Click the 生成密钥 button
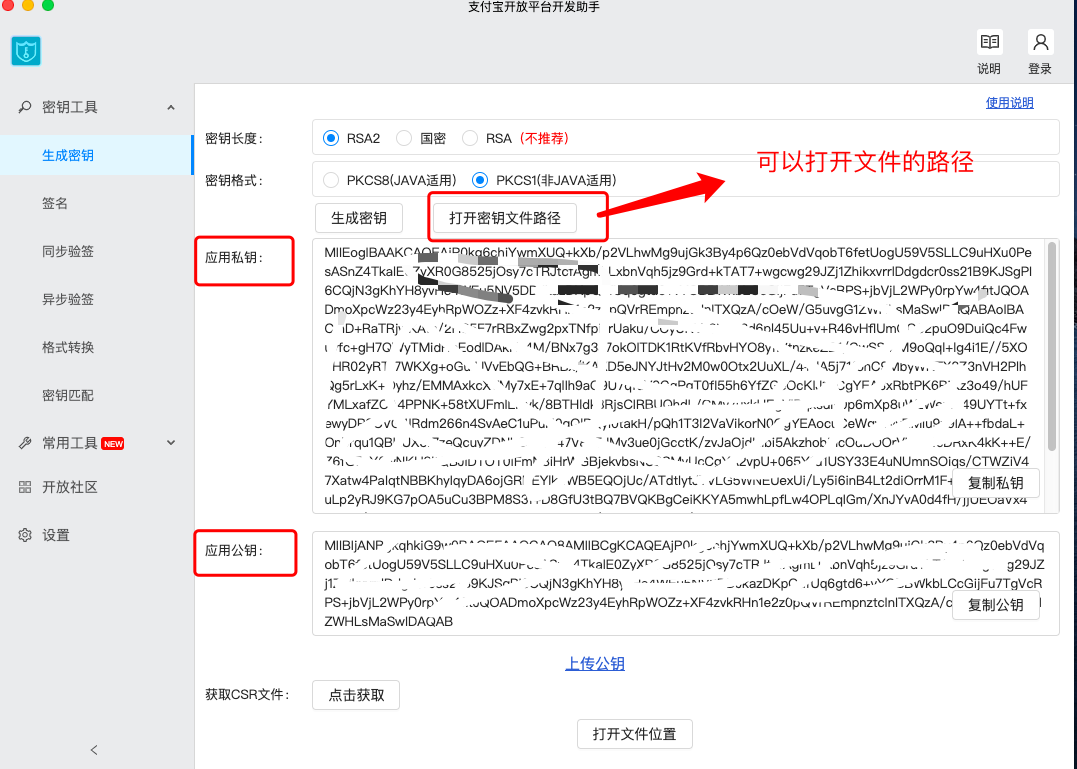Viewport: 1077px width, 769px height. [x=359, y=218]
